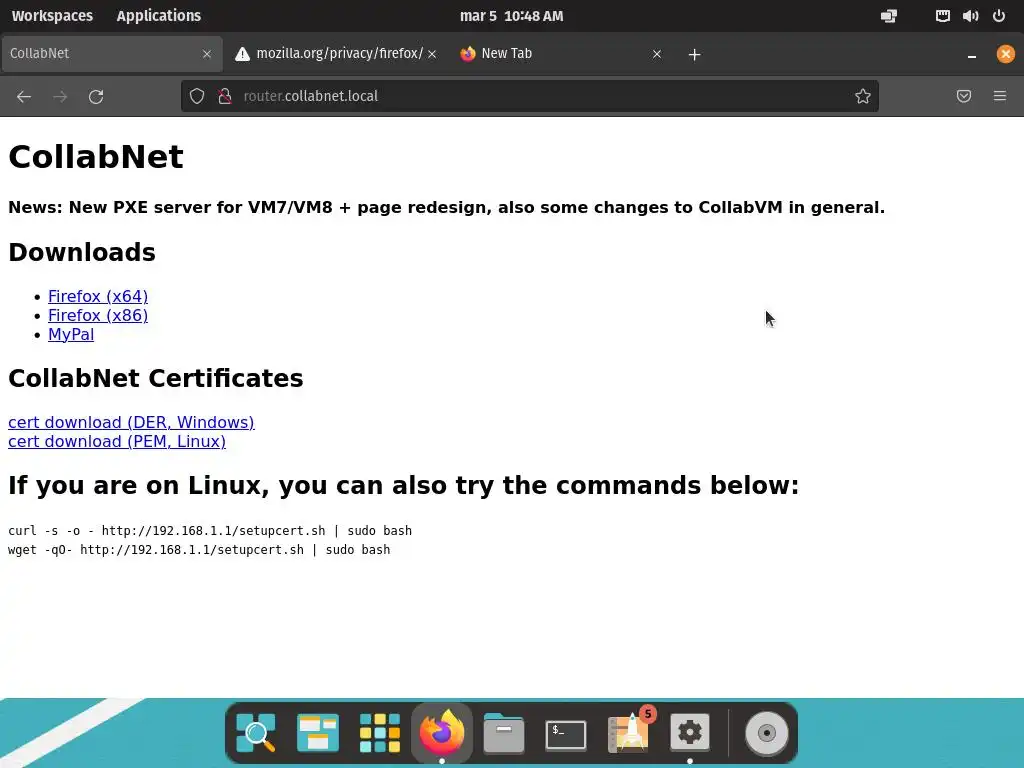Click the insecure connection padlock icon
This screenshot has width=1024, height=768.
tap(225, 96)
